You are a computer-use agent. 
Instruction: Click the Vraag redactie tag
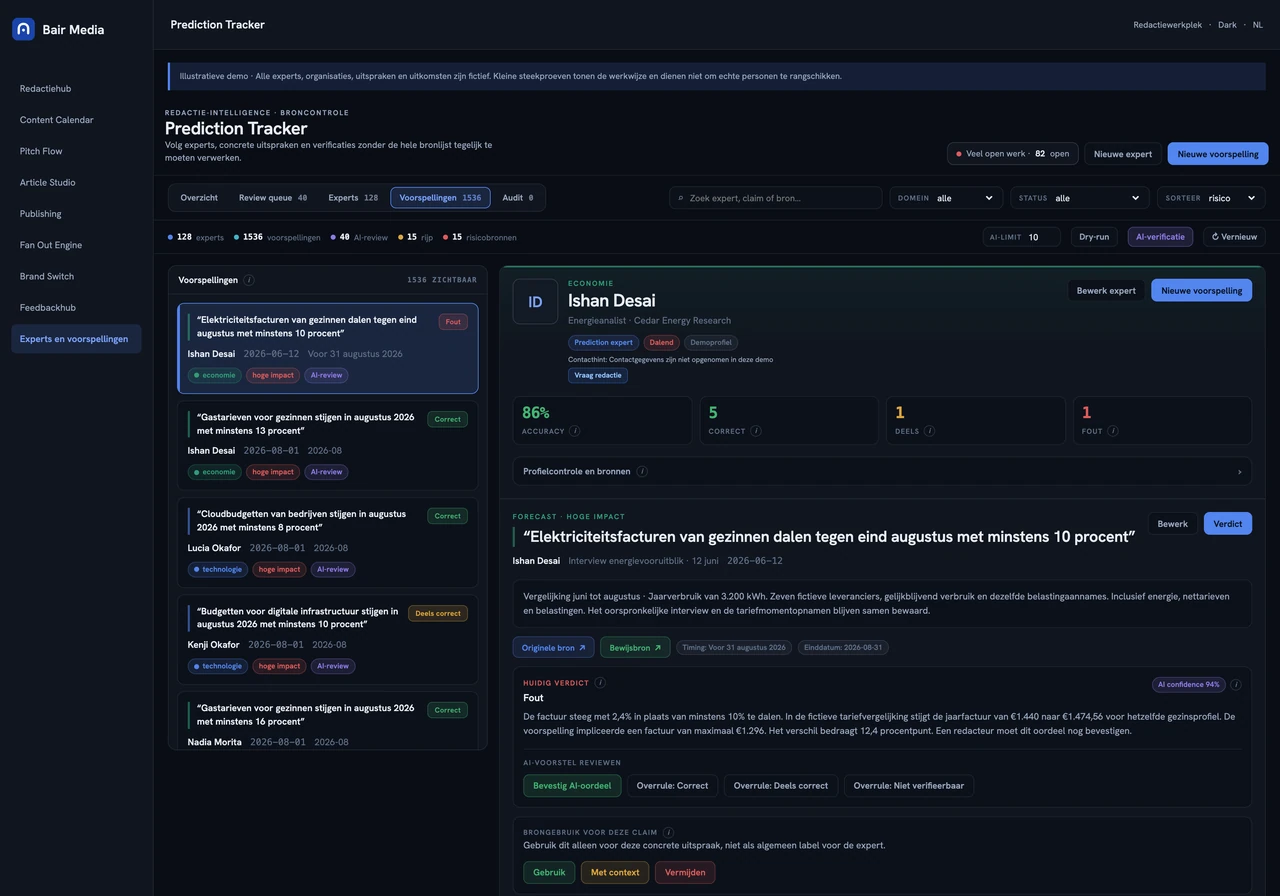tap(598, 375)
